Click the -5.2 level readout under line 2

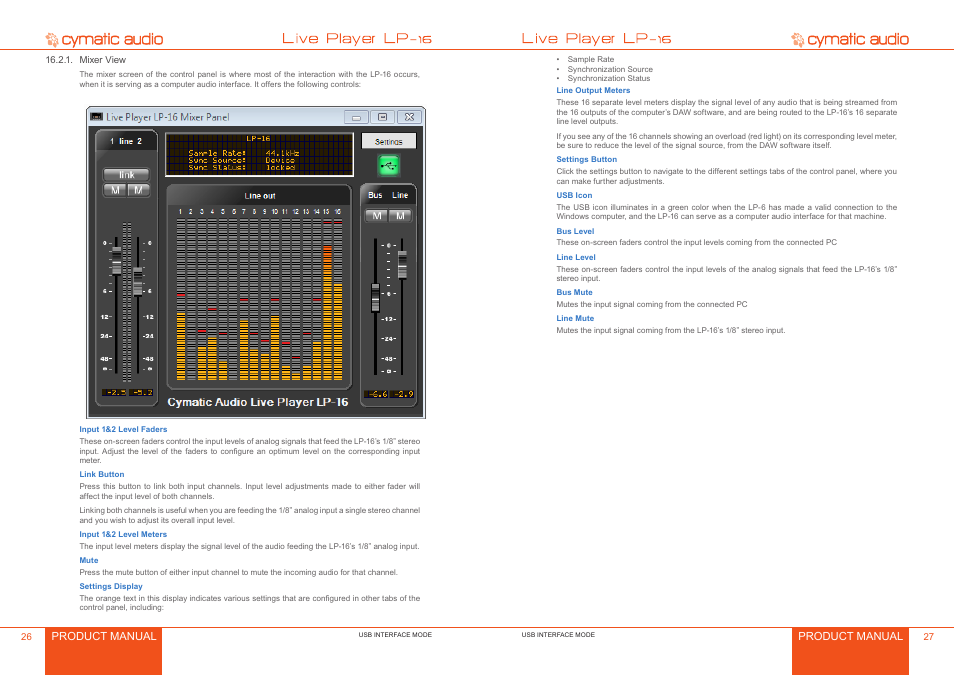click(x=141, y=393)
